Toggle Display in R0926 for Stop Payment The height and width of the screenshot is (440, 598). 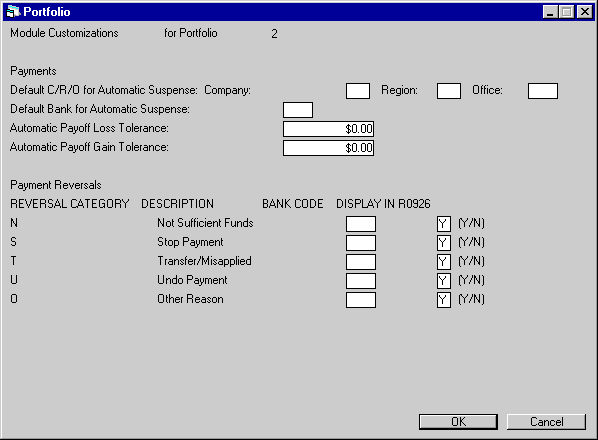[x=444, y=243]
